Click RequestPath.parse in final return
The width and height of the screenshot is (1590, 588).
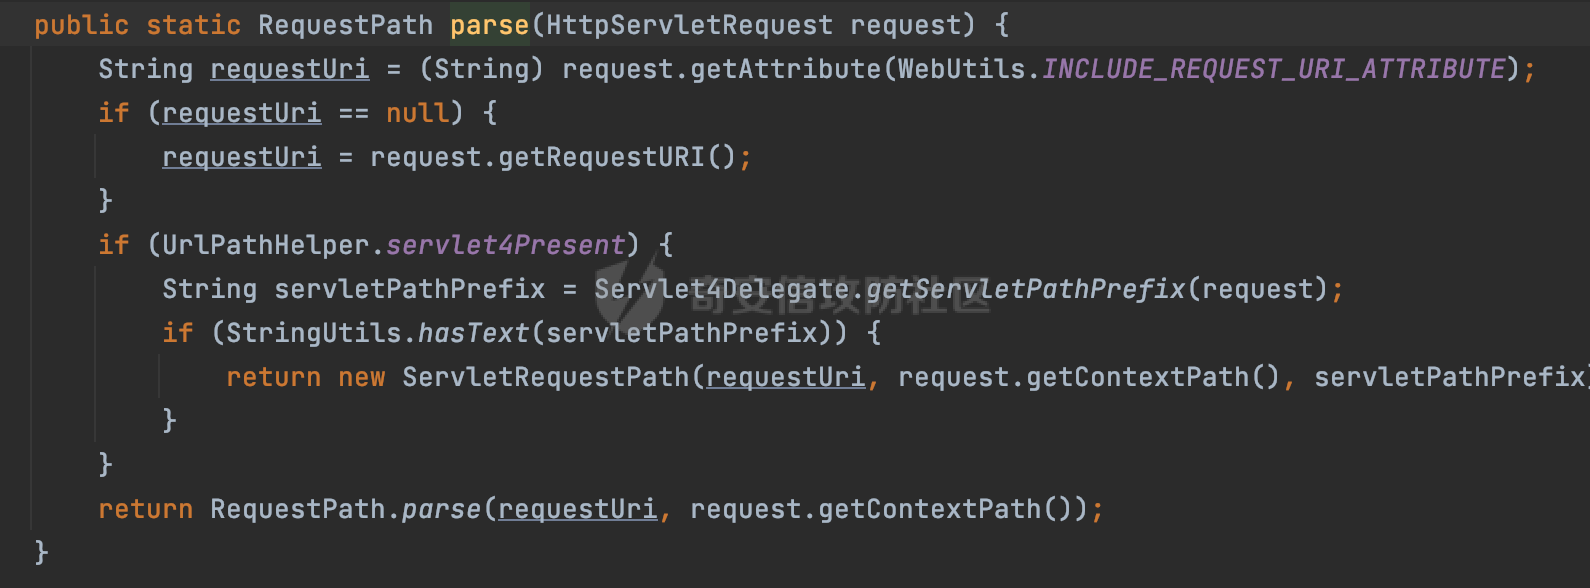coord(345,509)
